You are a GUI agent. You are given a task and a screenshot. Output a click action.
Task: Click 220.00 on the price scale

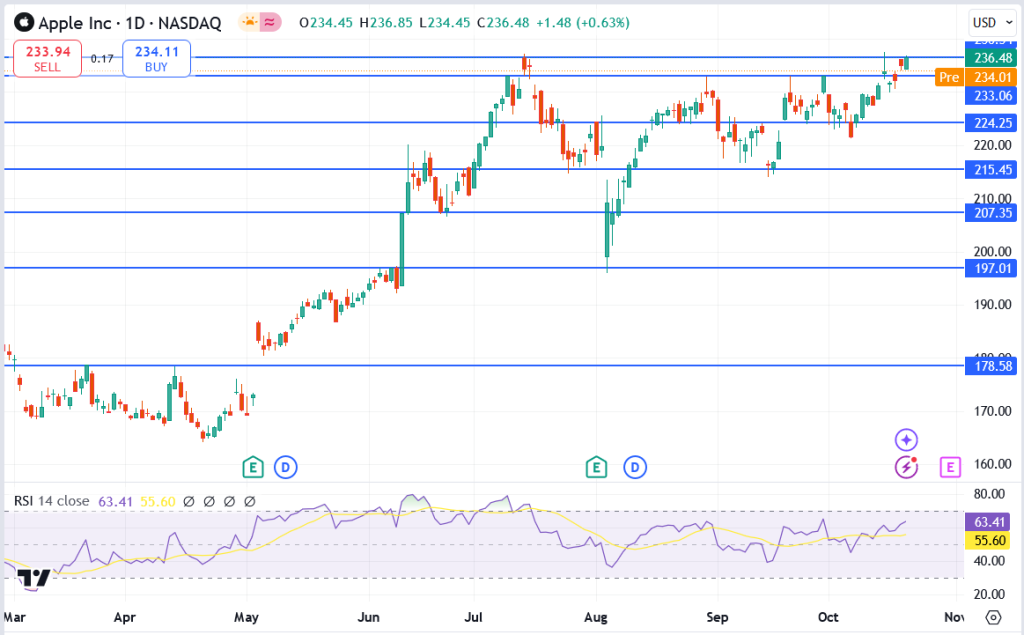click(993, 145)
